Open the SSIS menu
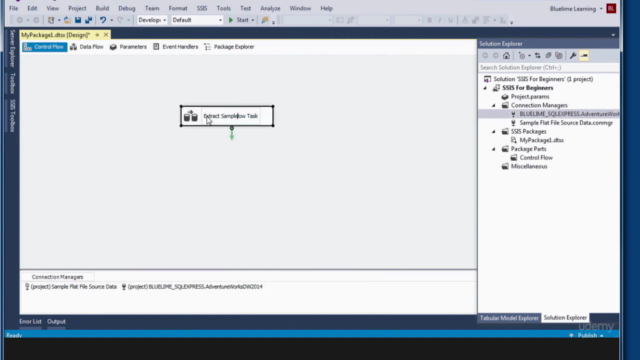 tap(202, 8)
